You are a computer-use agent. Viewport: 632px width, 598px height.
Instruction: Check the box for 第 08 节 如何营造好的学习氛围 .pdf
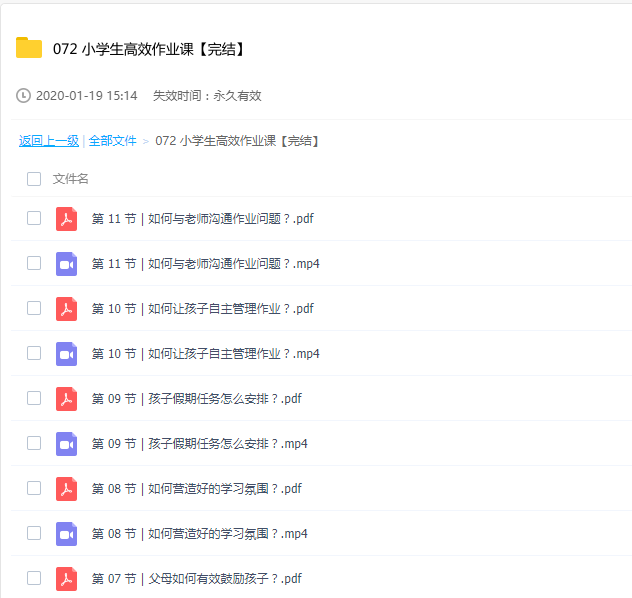pyautogui.click(x=34, y=488)
